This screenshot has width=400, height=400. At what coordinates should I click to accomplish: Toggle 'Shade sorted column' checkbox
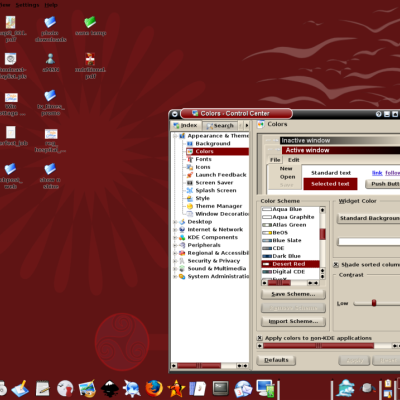[x=336, y=265]
